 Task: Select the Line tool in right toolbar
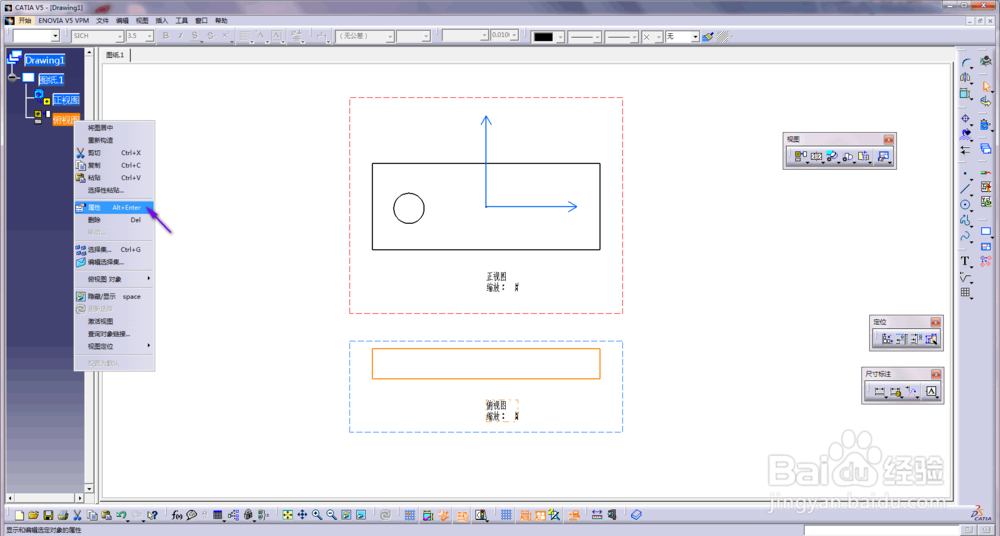966,189
